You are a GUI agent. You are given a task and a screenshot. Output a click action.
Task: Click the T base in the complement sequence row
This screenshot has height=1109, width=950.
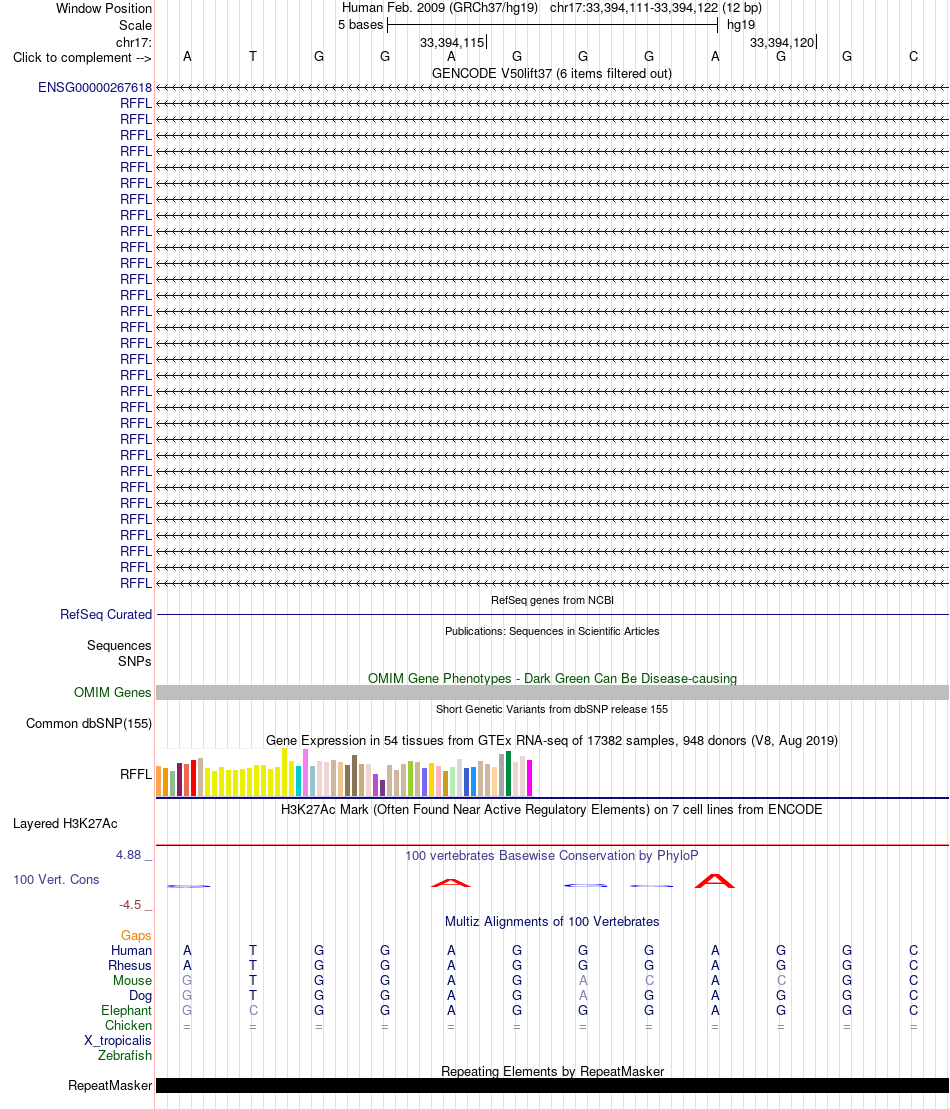click(x=253, y=57)
